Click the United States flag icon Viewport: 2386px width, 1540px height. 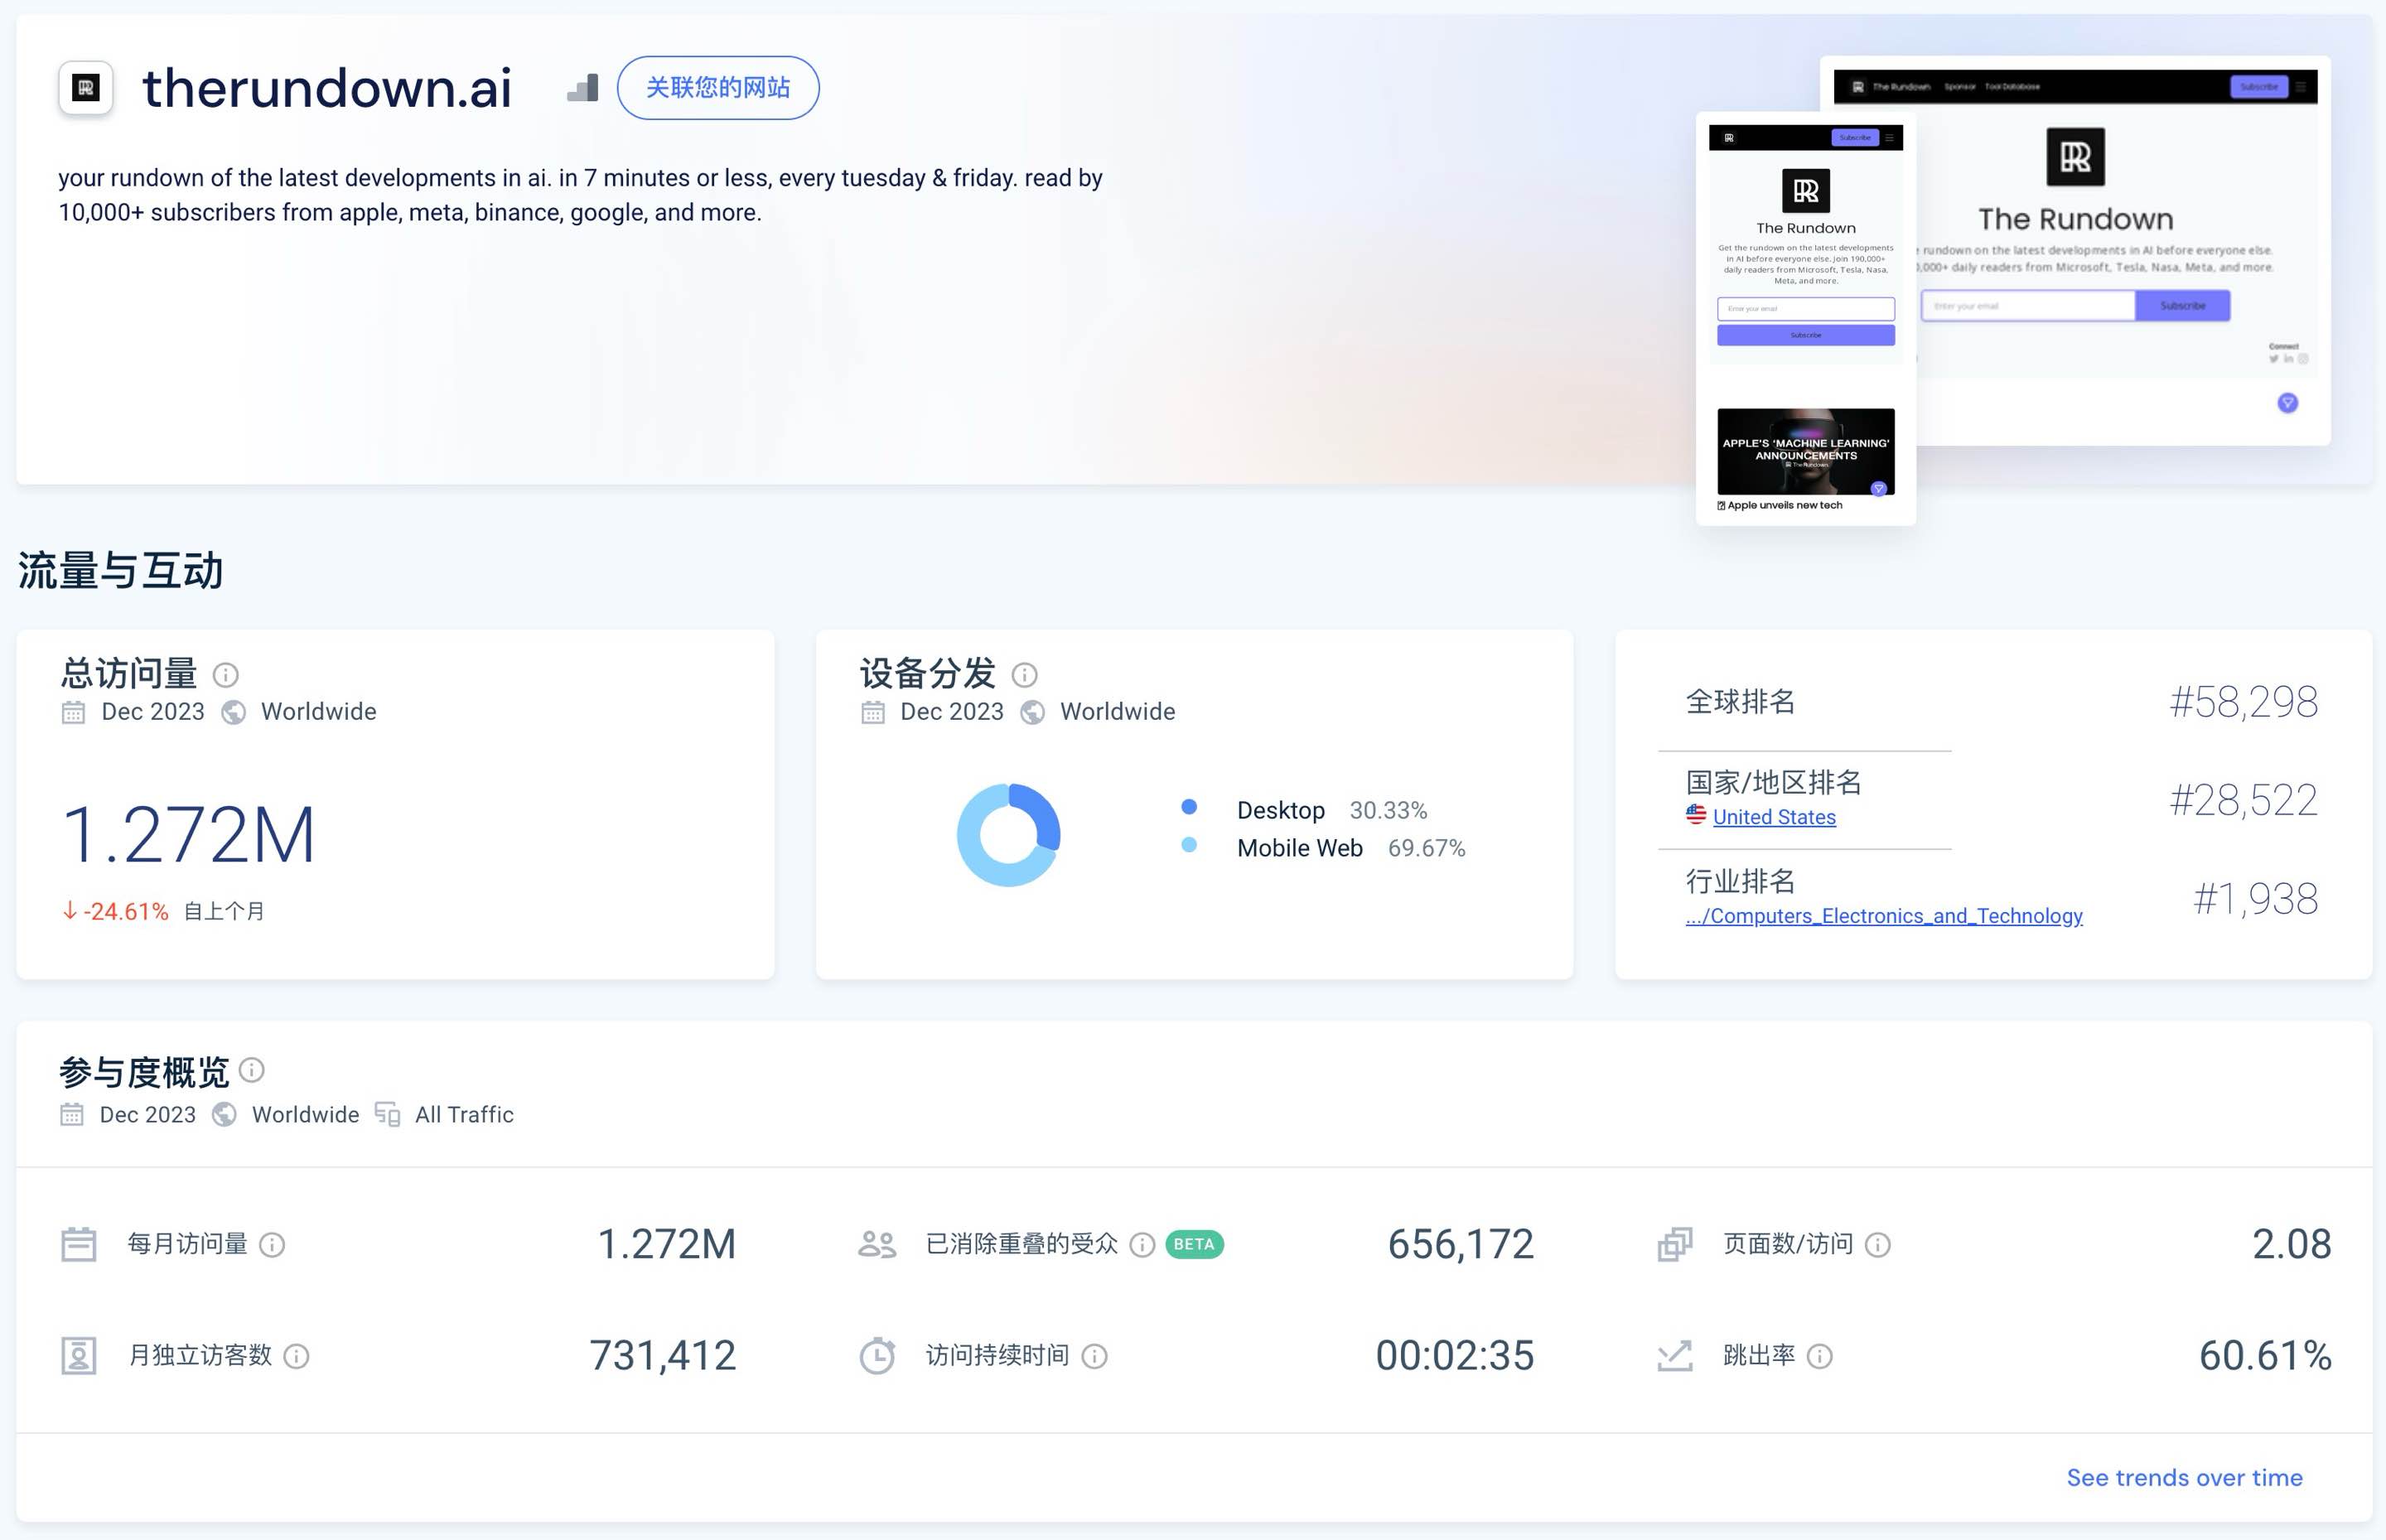pos(1696,815)
